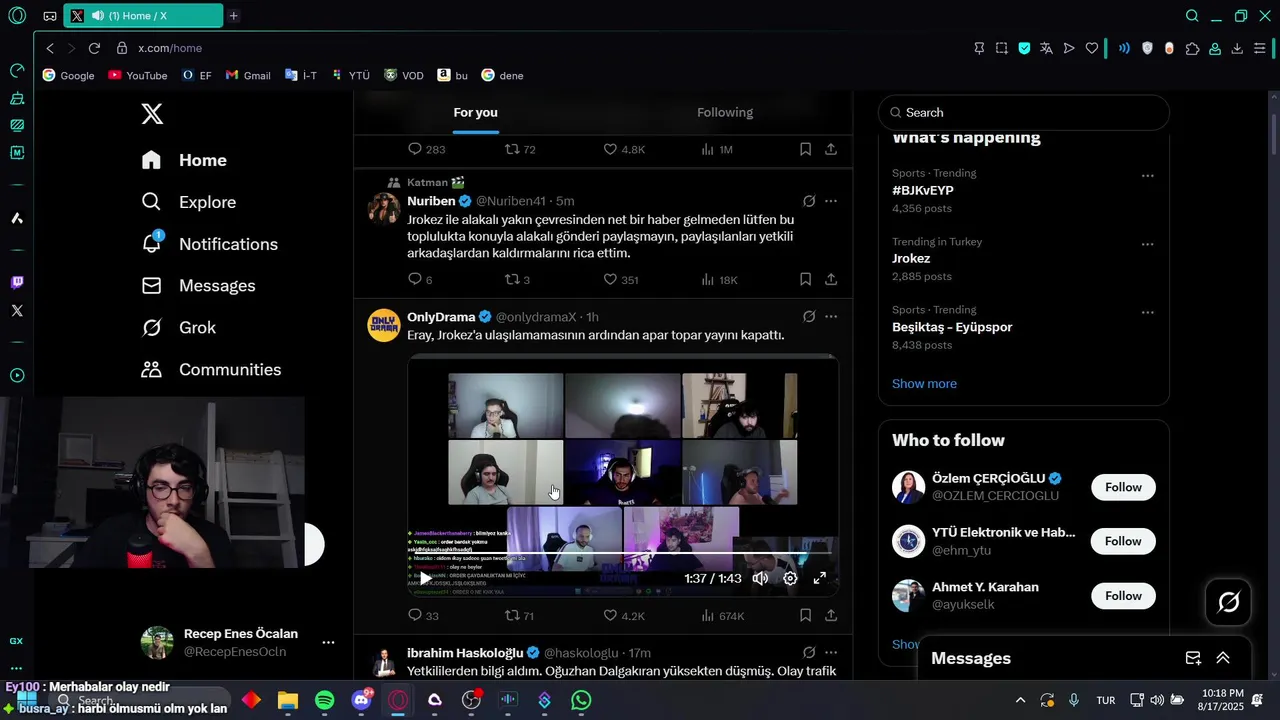Open more options for Beşiktaş - Eyüpspor trend
Image resolution: width=1280 pixels, height=720 pixels.
[1147, 312]
